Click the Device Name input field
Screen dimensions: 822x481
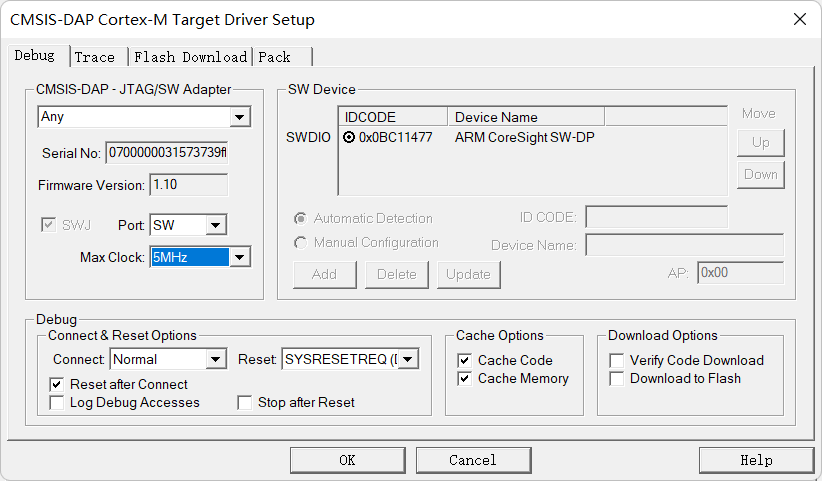[685, 245]
